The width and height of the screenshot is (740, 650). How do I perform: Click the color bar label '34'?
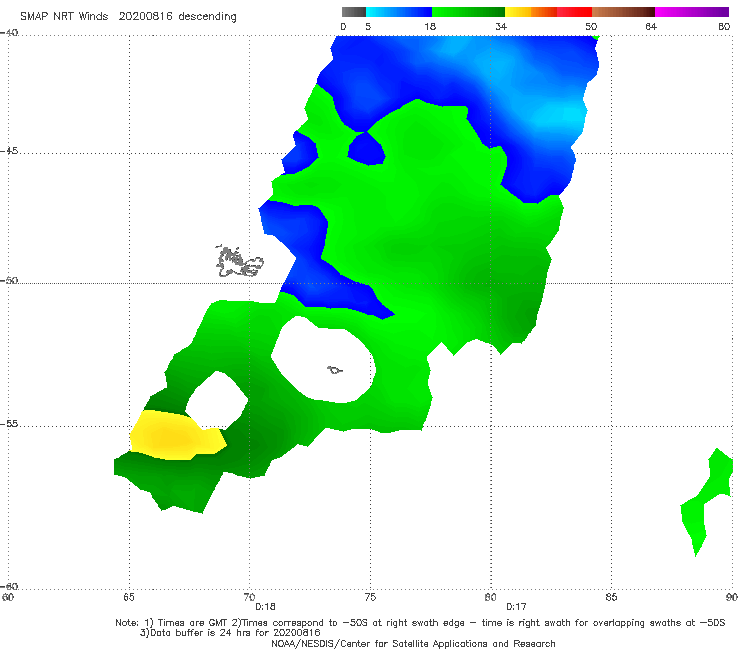(x=501, y=26)
